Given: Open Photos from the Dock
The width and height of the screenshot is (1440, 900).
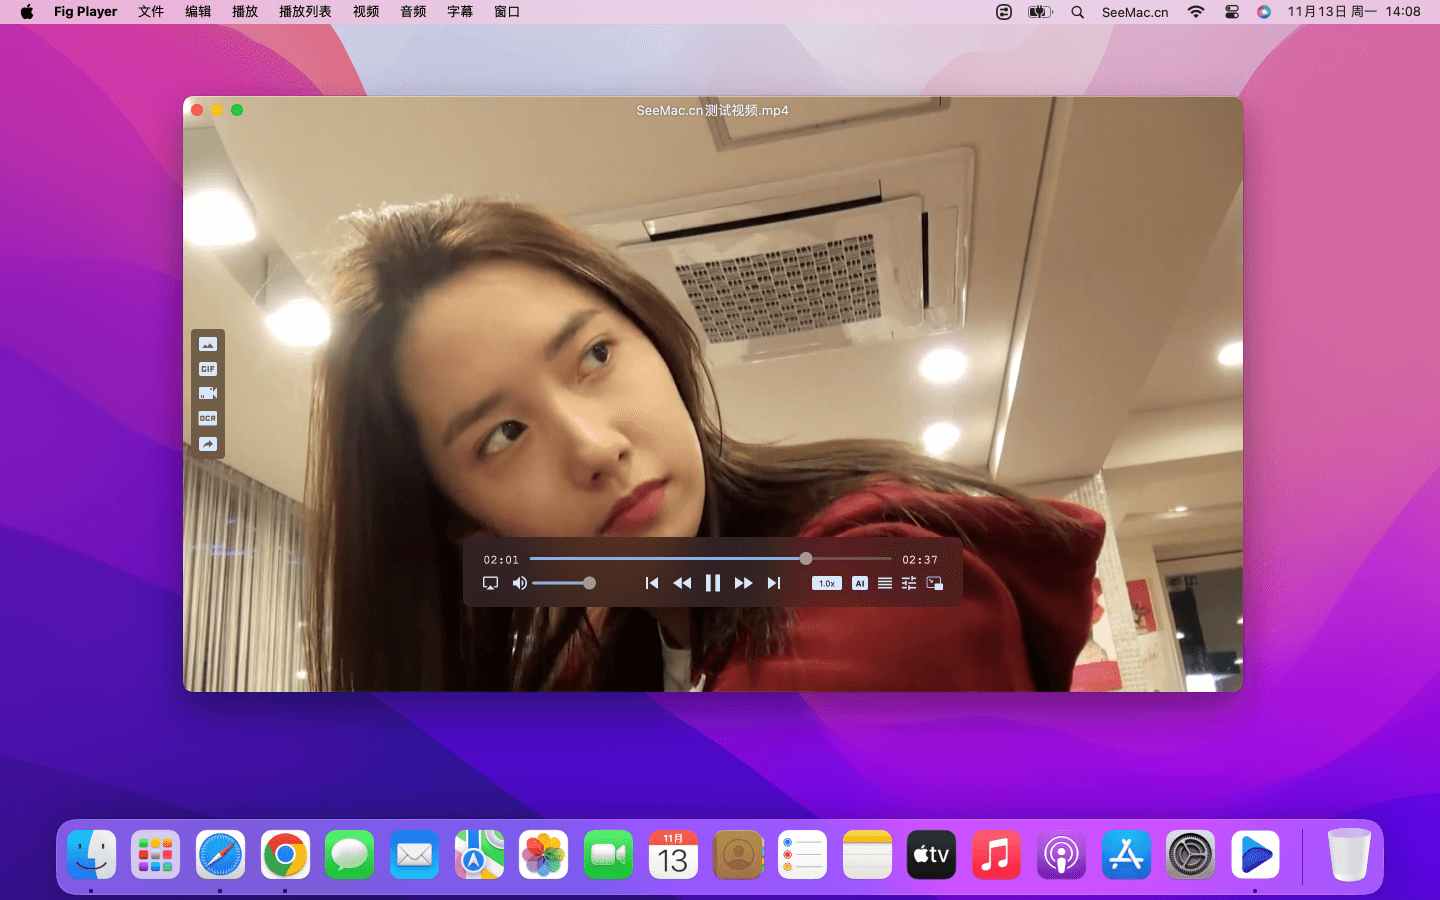Looking at the screenshot, I should tap(543, 855).
